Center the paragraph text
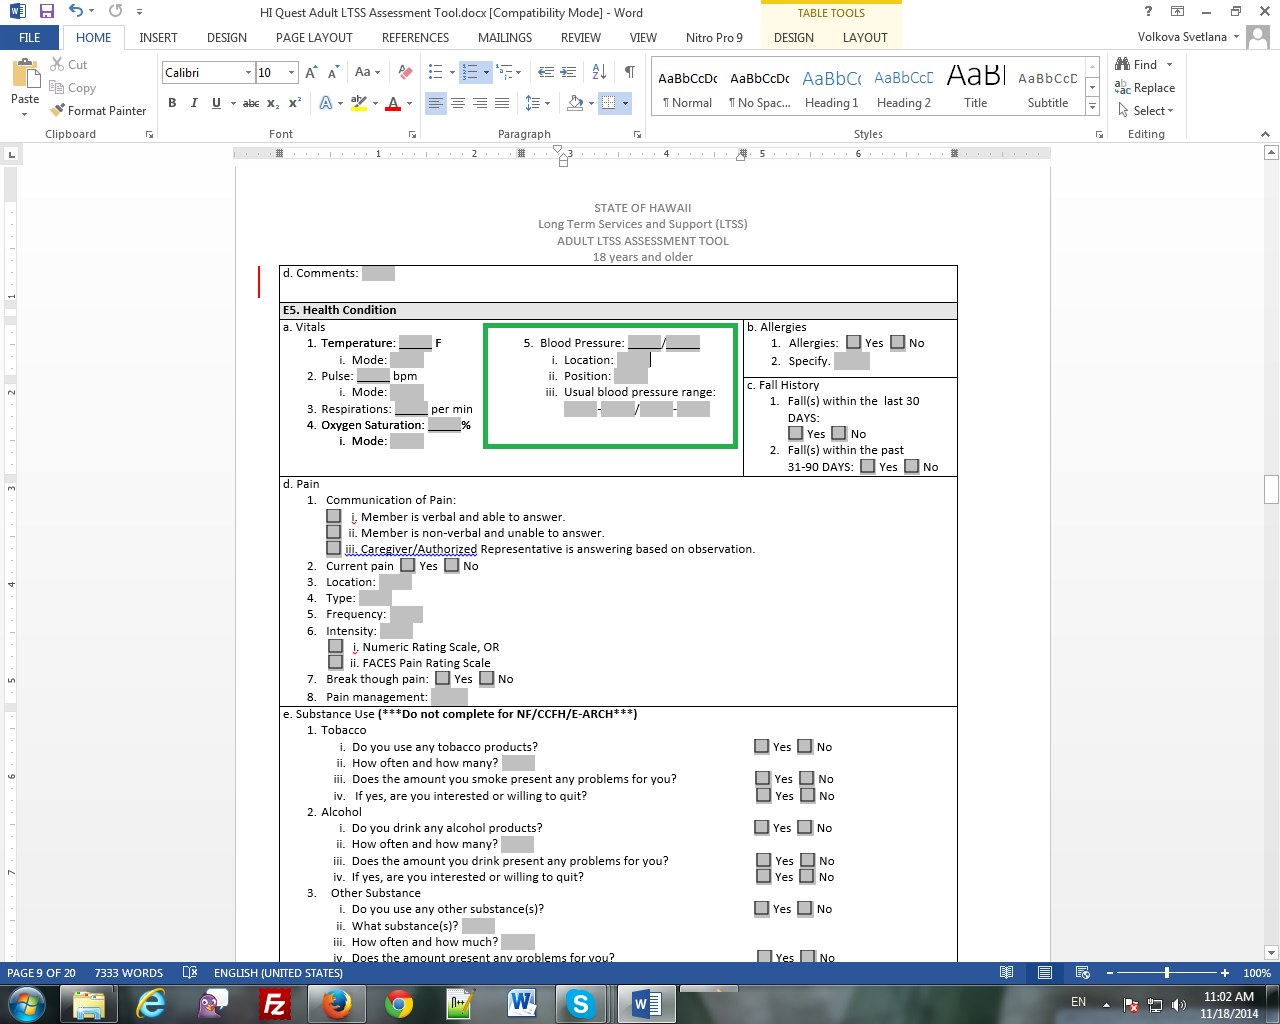Screen dimensions: 1280x1024 (458, 103)
